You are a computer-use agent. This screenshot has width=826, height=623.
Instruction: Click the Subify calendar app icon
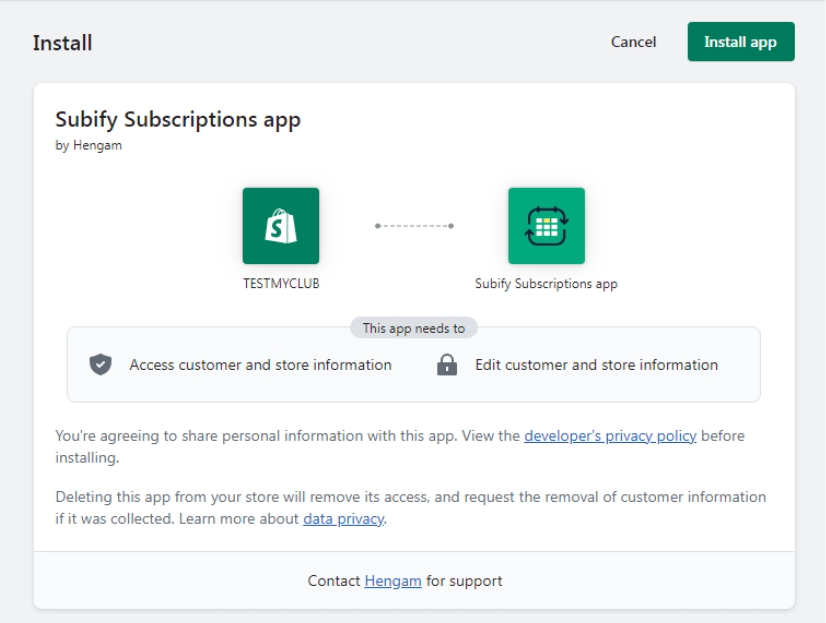(x=546, y=226)
